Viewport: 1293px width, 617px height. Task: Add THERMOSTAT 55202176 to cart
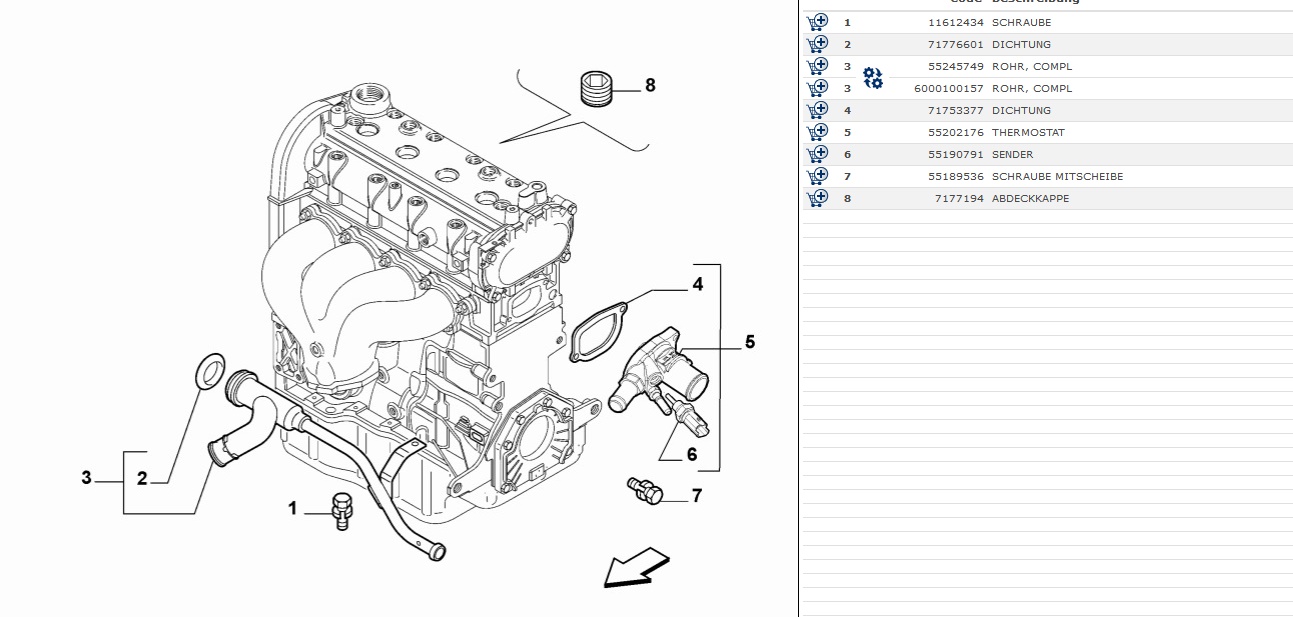click(x=817, y=132)
